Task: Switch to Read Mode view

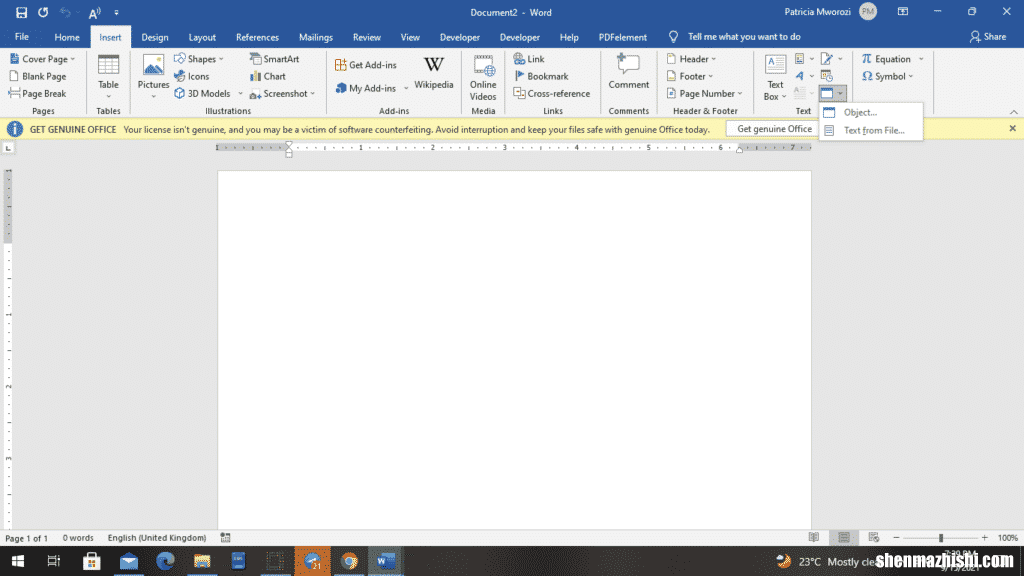Action: click(x=814, y=537)
